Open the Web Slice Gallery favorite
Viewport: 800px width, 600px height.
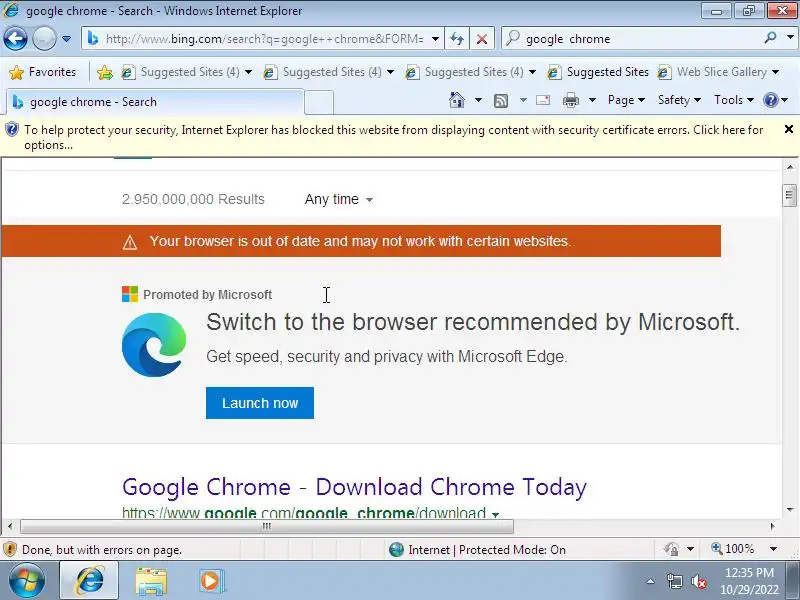pos(712,72)
